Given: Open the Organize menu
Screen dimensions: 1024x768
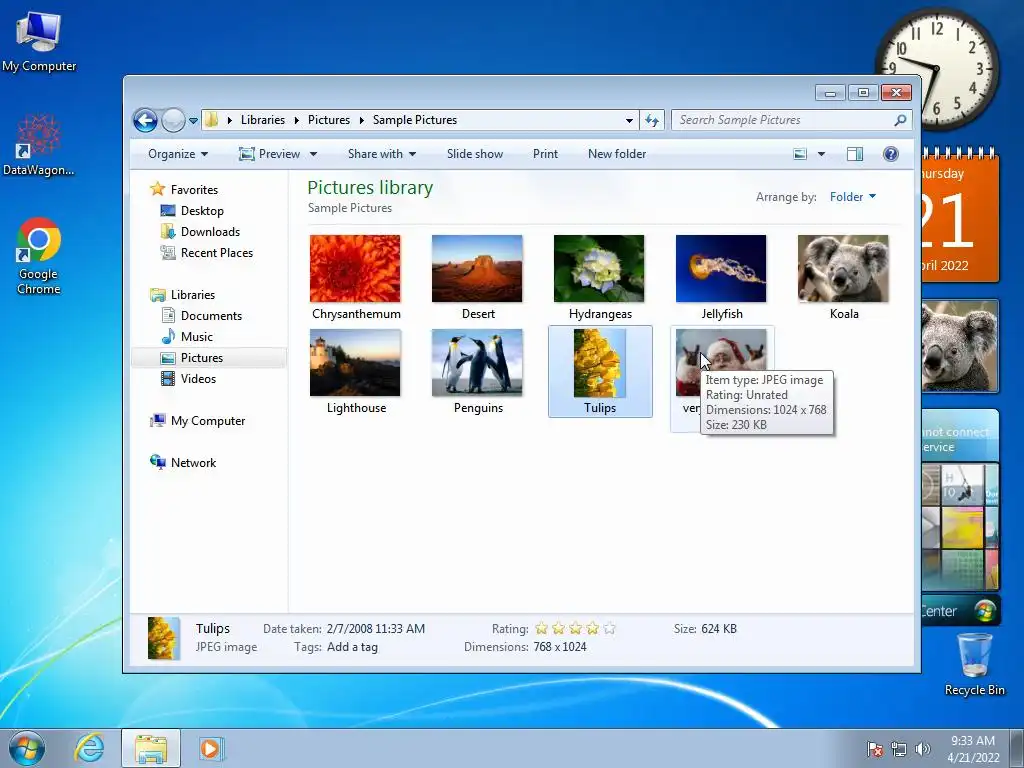Looking at the screenshot, I should point(178,154).
